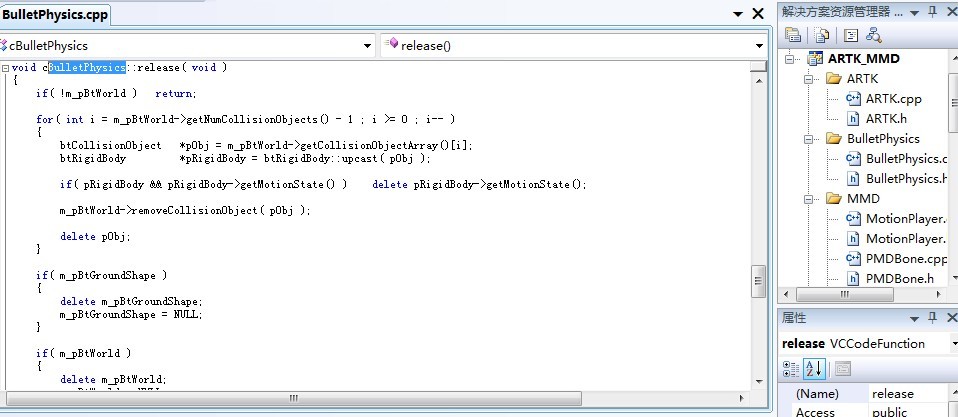Click the editor scroll right arrow
This screenshot has height=417, width=958.
coord(742,399)
